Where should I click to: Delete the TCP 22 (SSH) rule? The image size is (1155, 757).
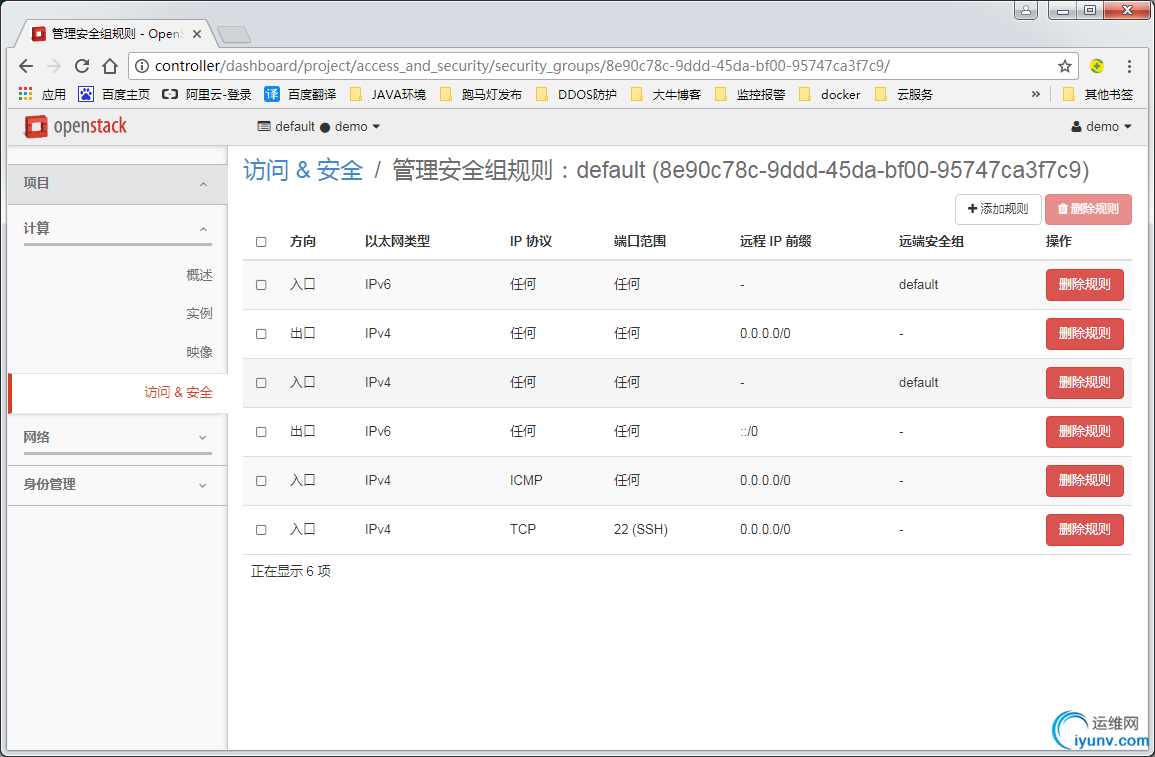point(1084,530)
